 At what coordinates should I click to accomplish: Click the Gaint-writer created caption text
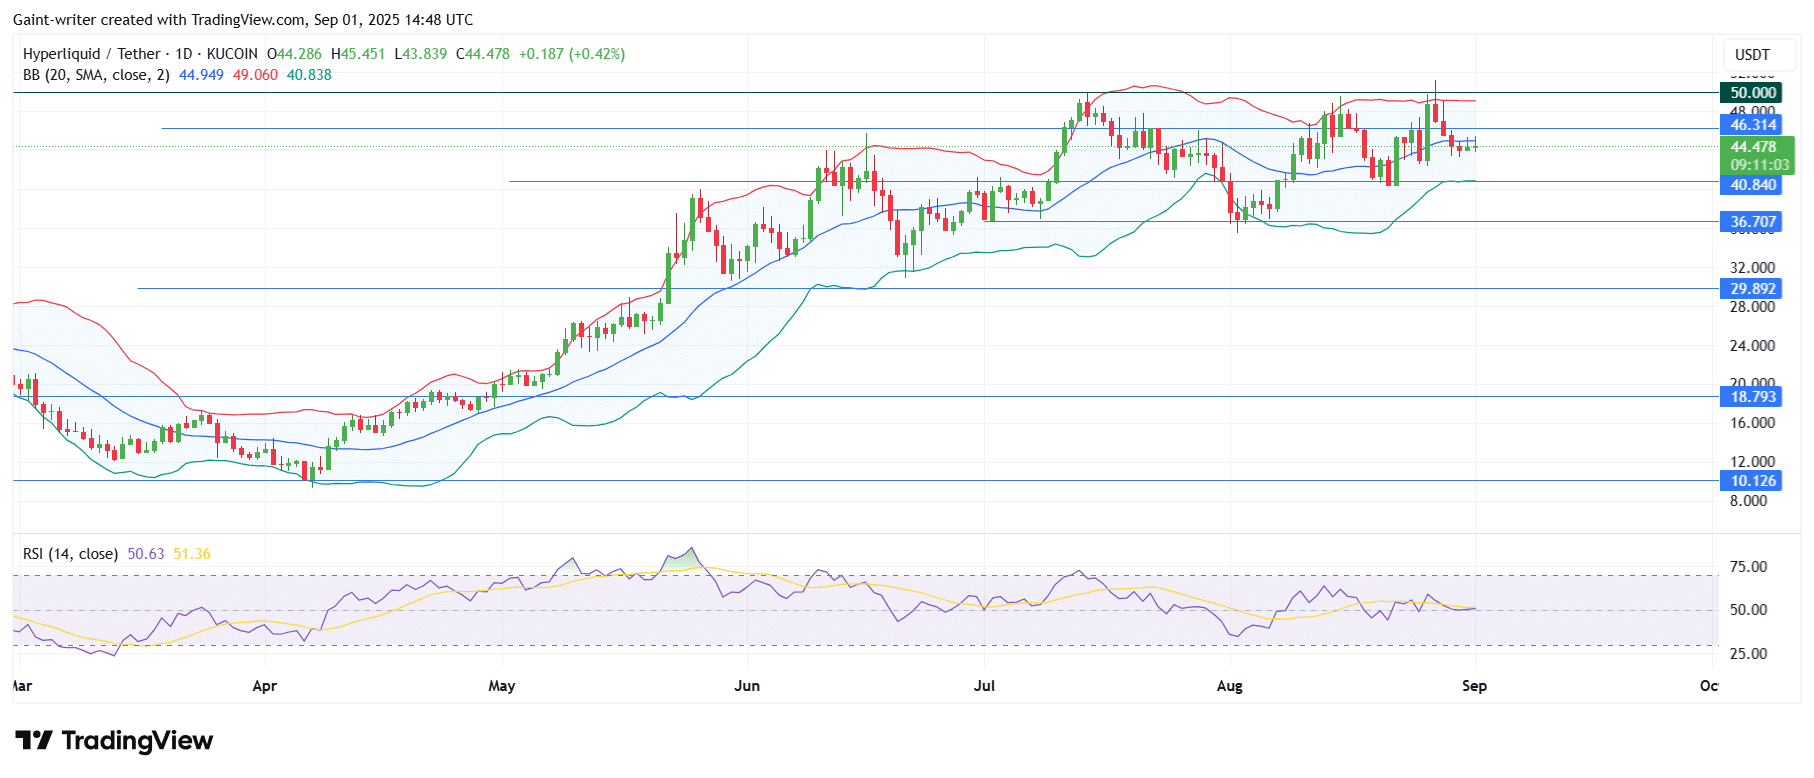tap(243, 20)
